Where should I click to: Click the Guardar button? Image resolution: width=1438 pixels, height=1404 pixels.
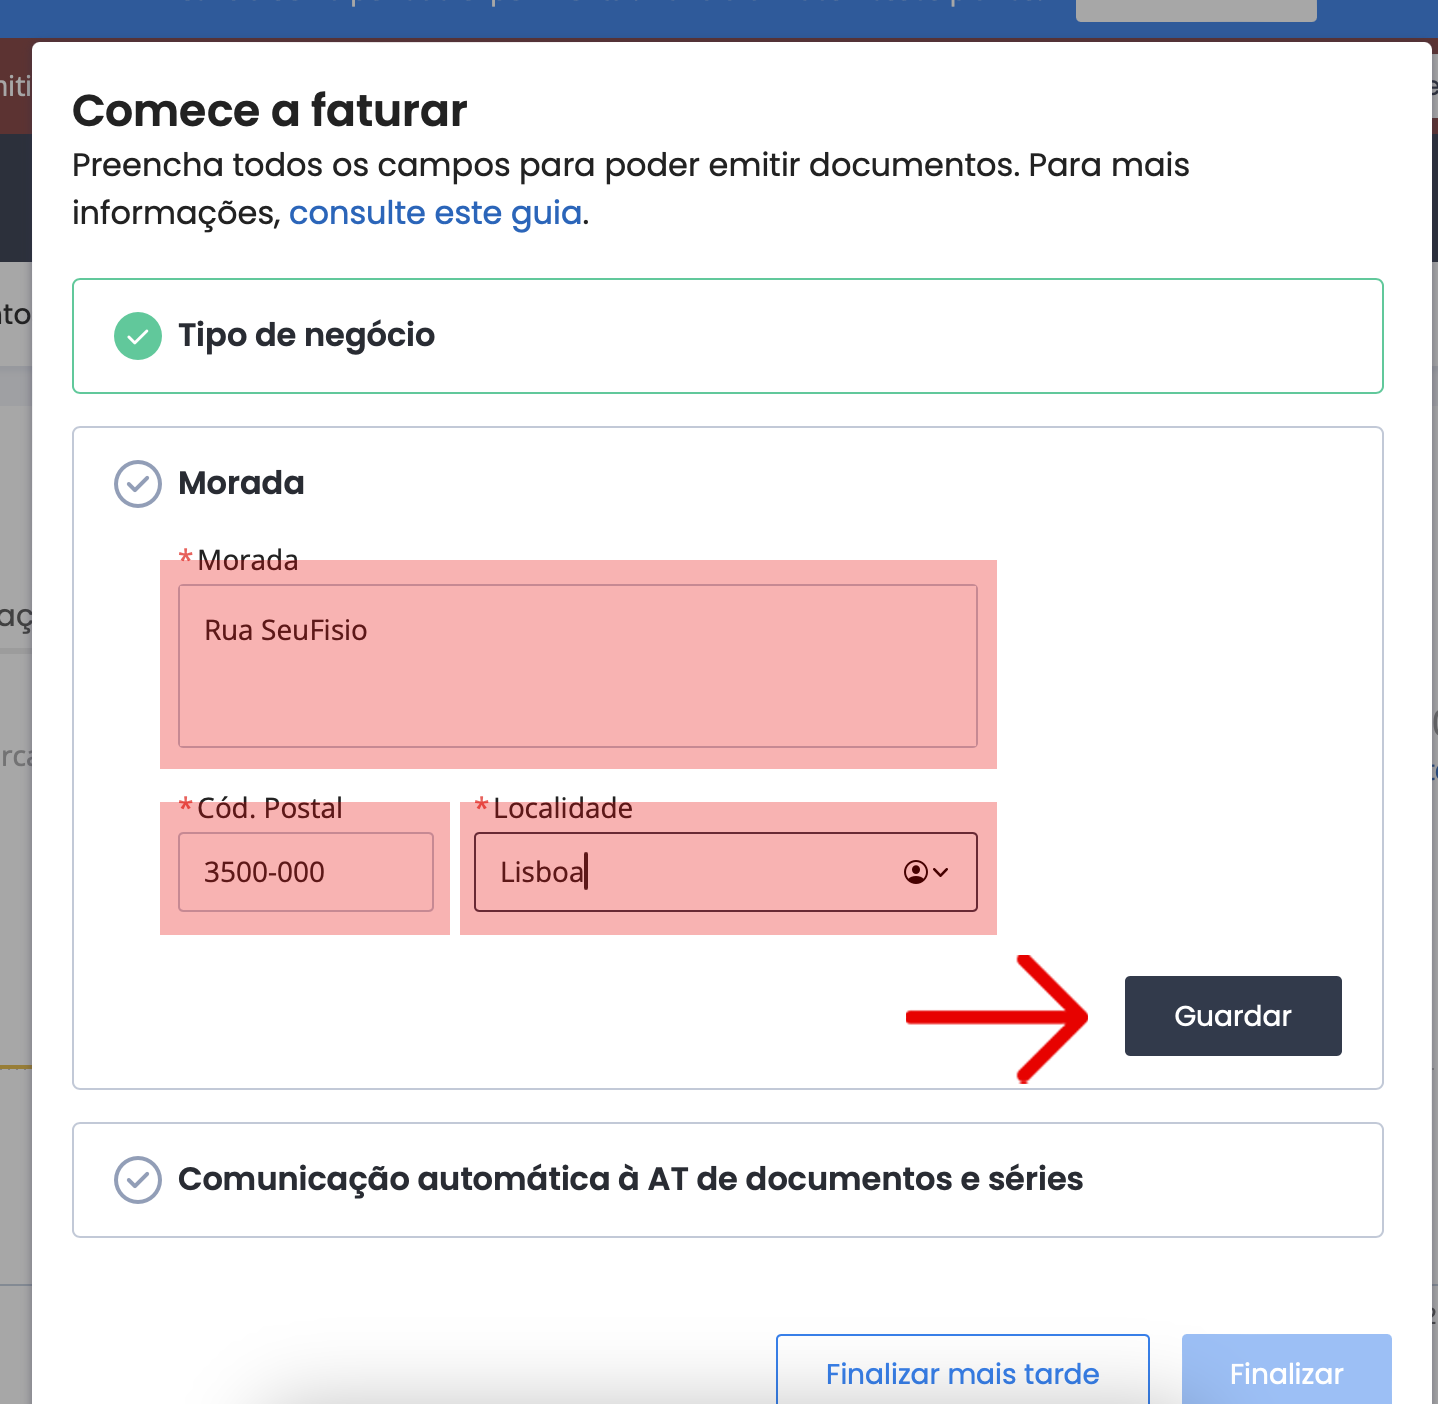(x=1233, y=1016)
